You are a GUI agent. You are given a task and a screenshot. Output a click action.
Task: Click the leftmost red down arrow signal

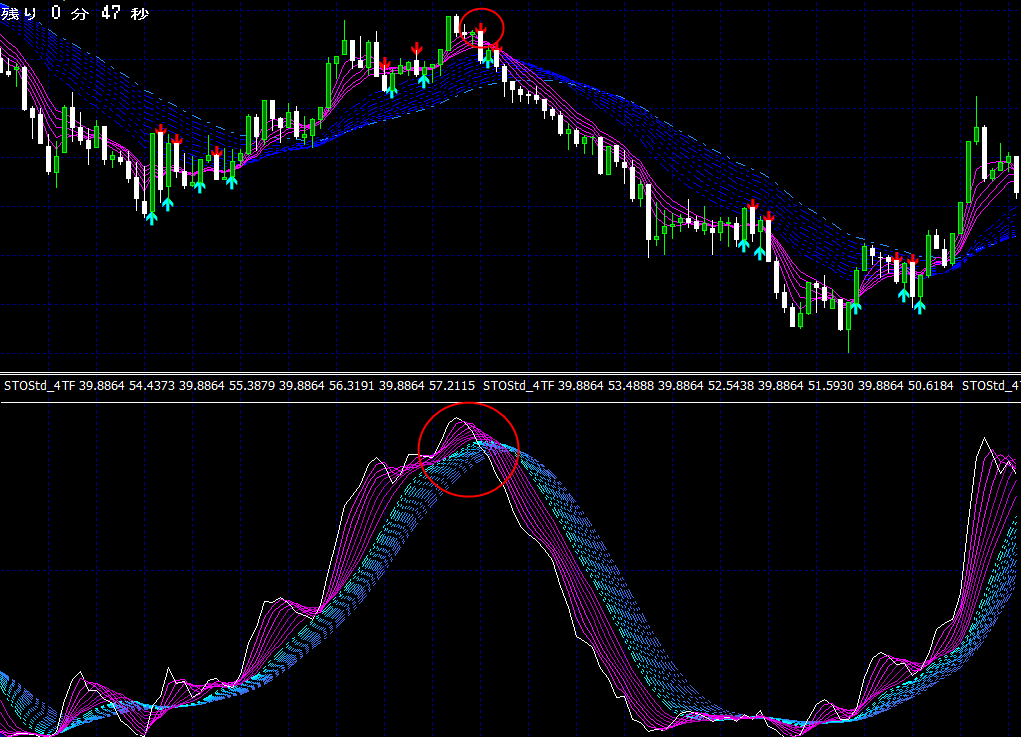(x=160, y=129)
